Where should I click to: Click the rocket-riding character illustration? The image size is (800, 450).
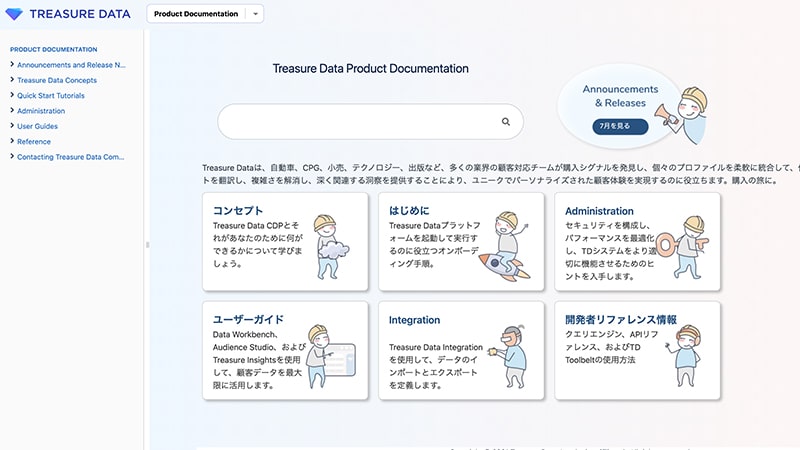click(x=505, y=246)
